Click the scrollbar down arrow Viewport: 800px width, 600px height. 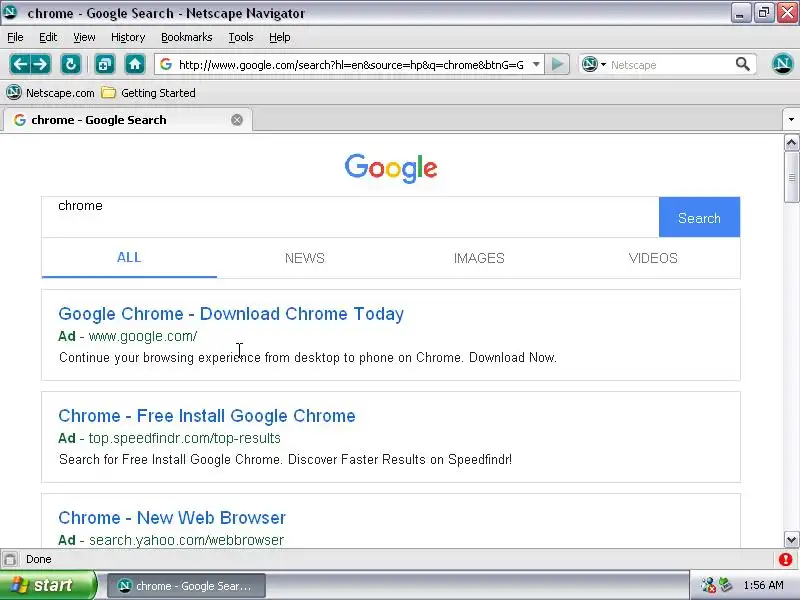[x=791, y=539]
